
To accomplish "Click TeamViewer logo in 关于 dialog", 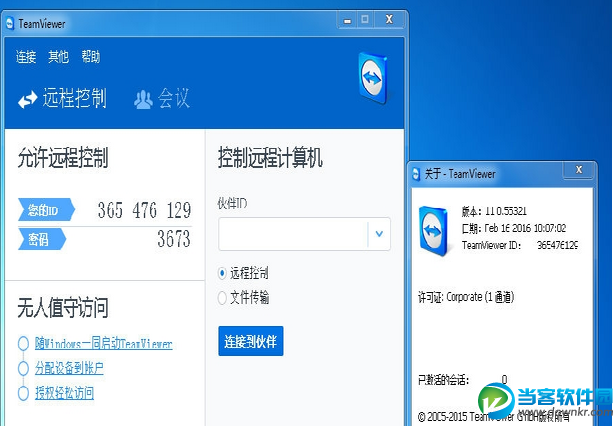I will coord(433,231).
